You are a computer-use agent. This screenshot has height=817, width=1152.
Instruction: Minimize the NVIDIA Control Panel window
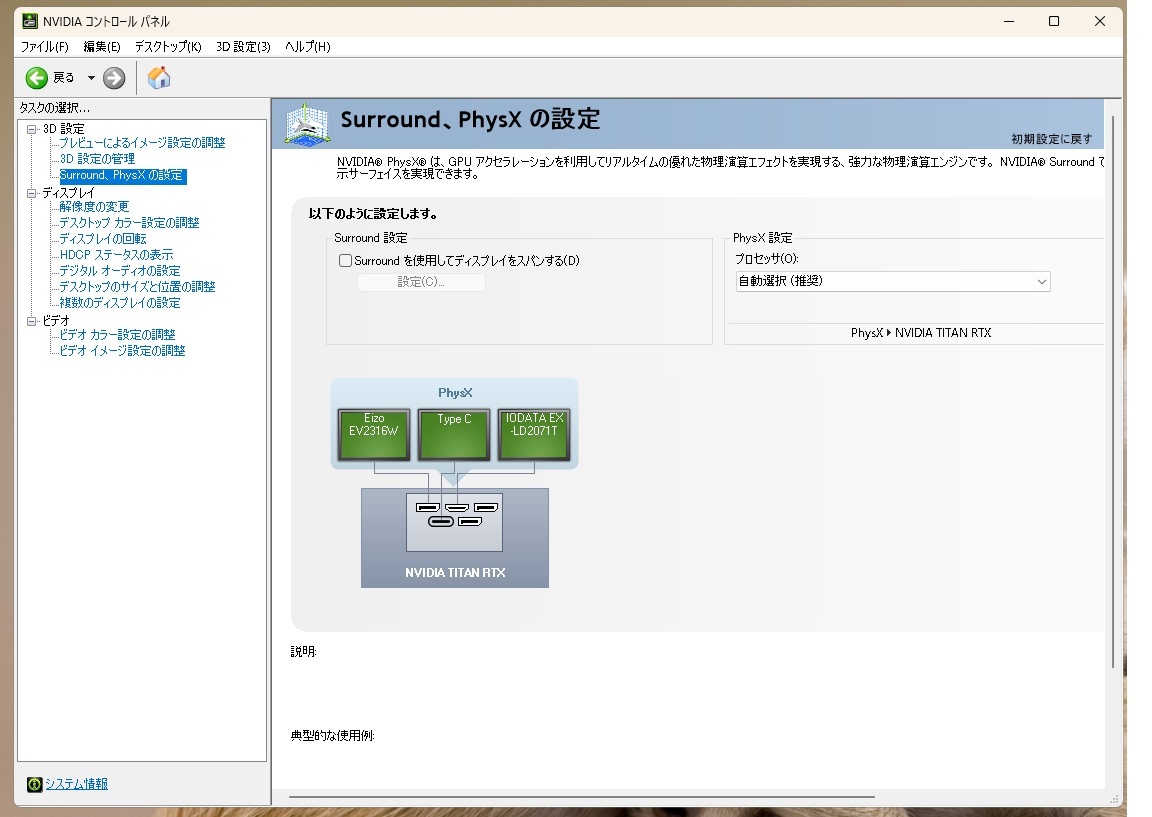pos(1009,21)
